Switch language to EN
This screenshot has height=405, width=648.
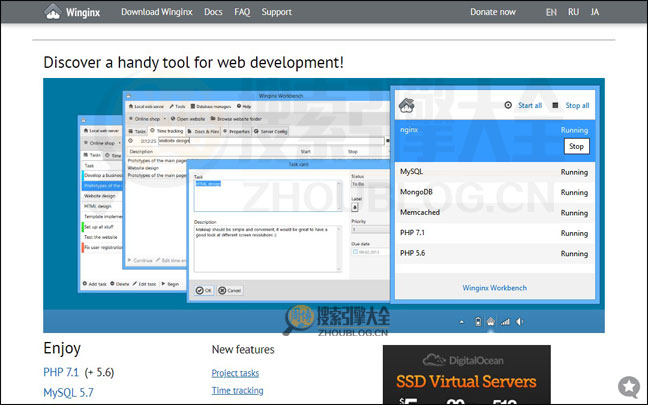point(551,12)
